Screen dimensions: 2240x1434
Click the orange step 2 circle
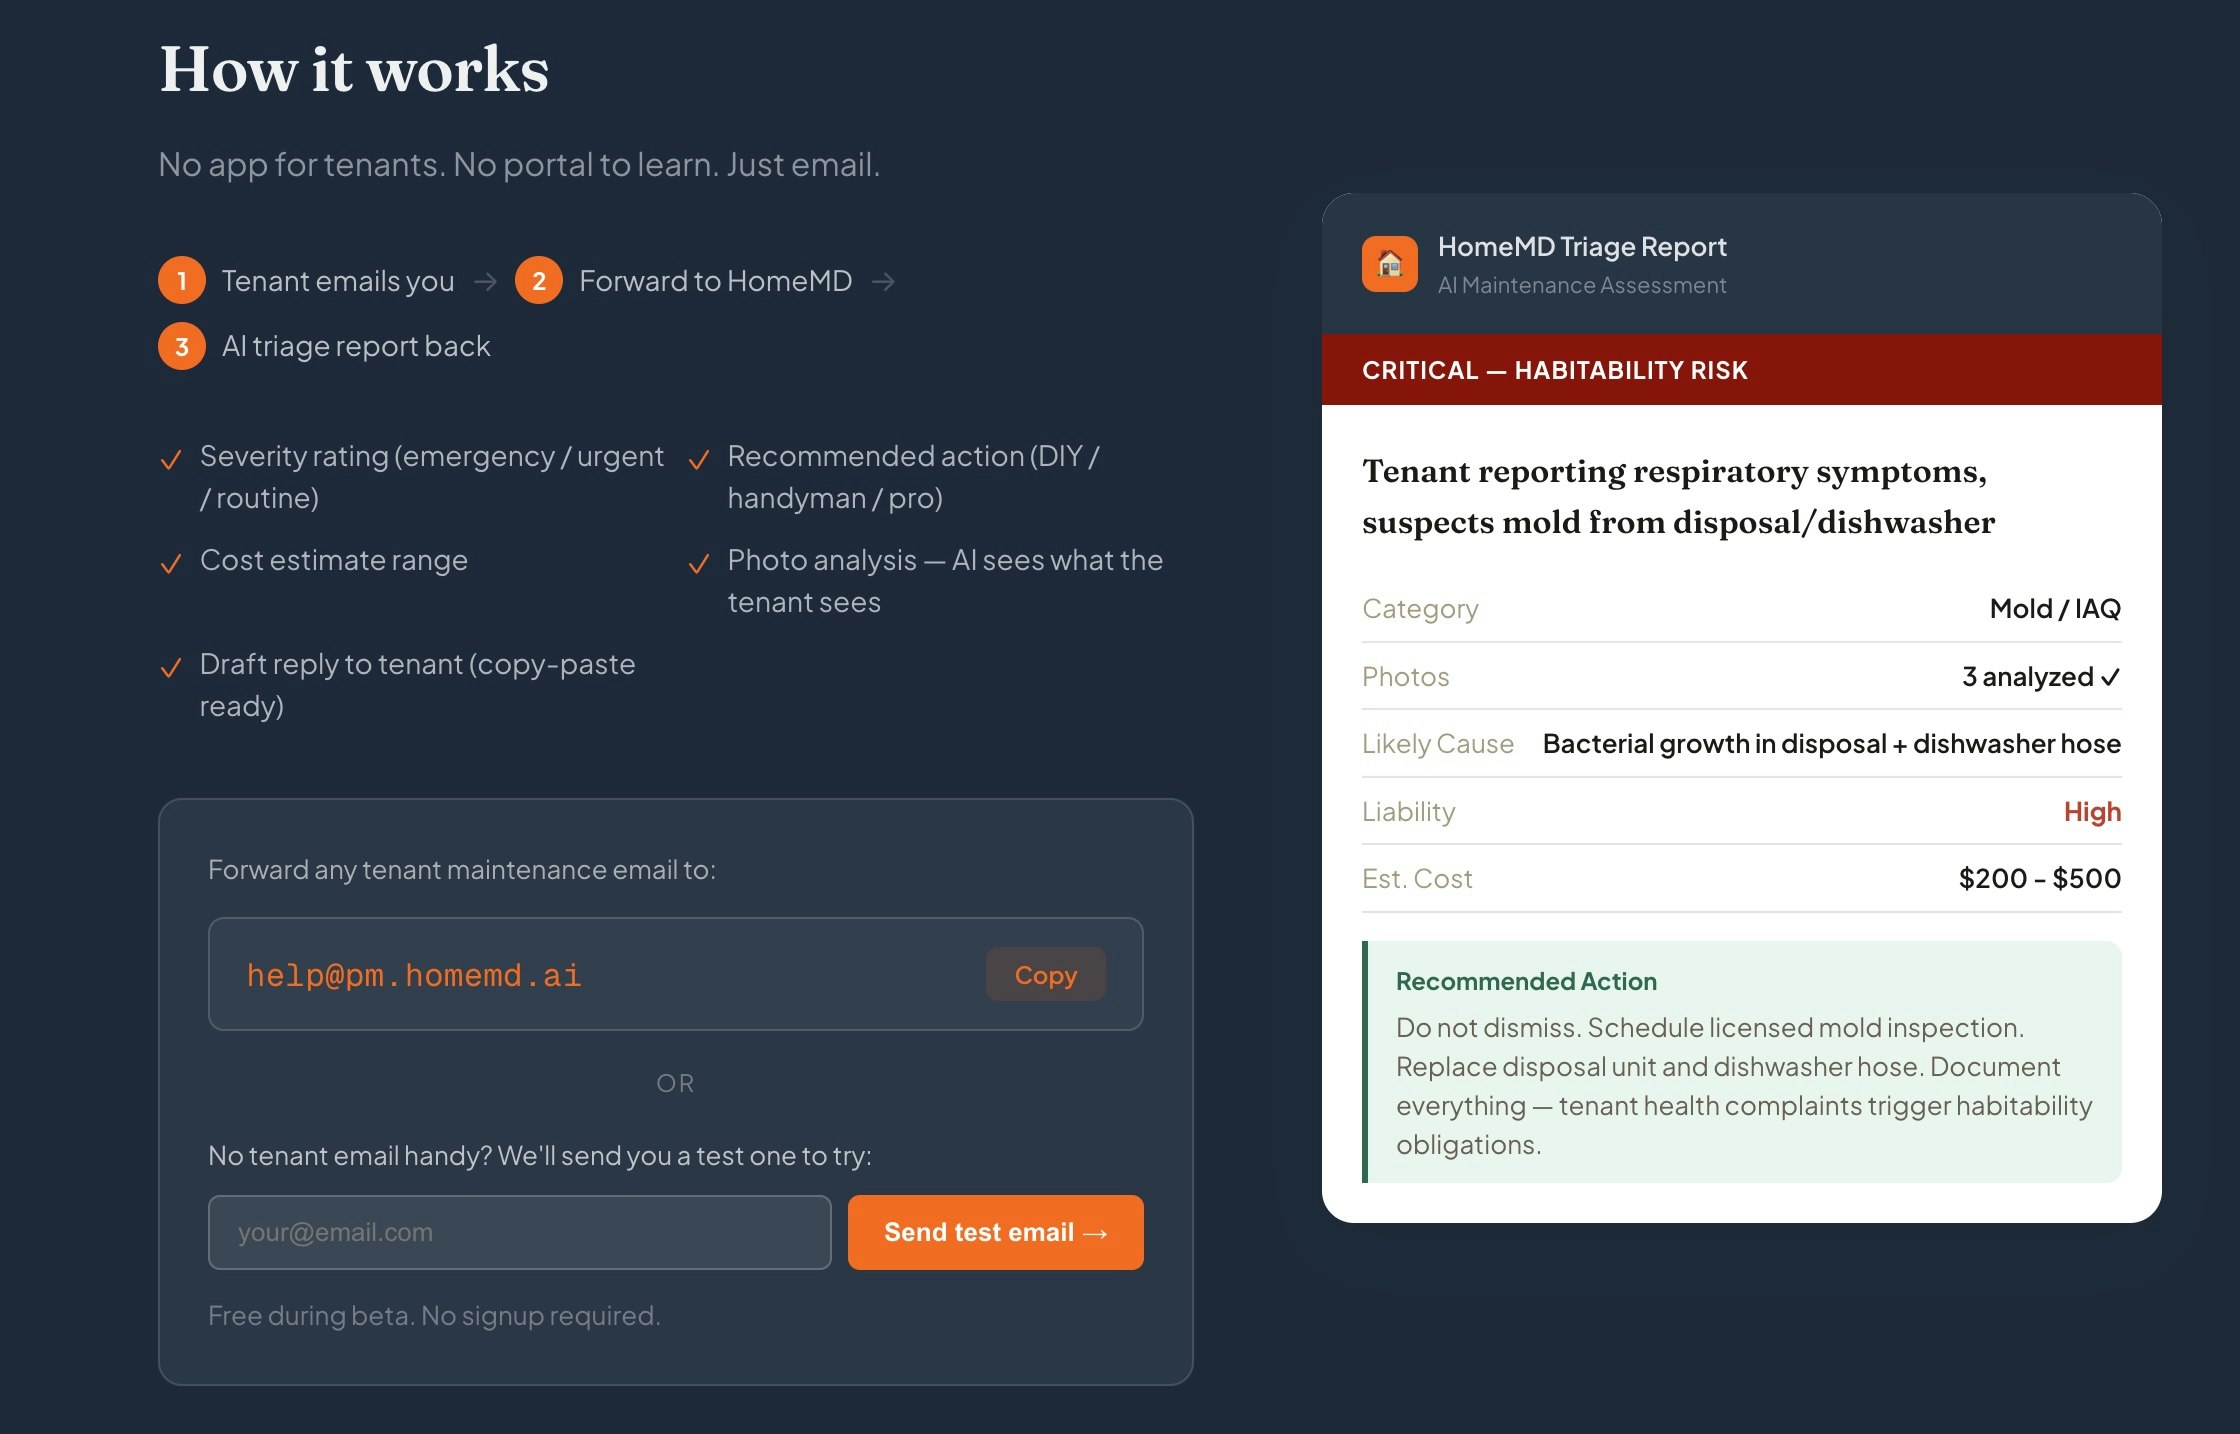pyautogui.click(x=539, y=281)
